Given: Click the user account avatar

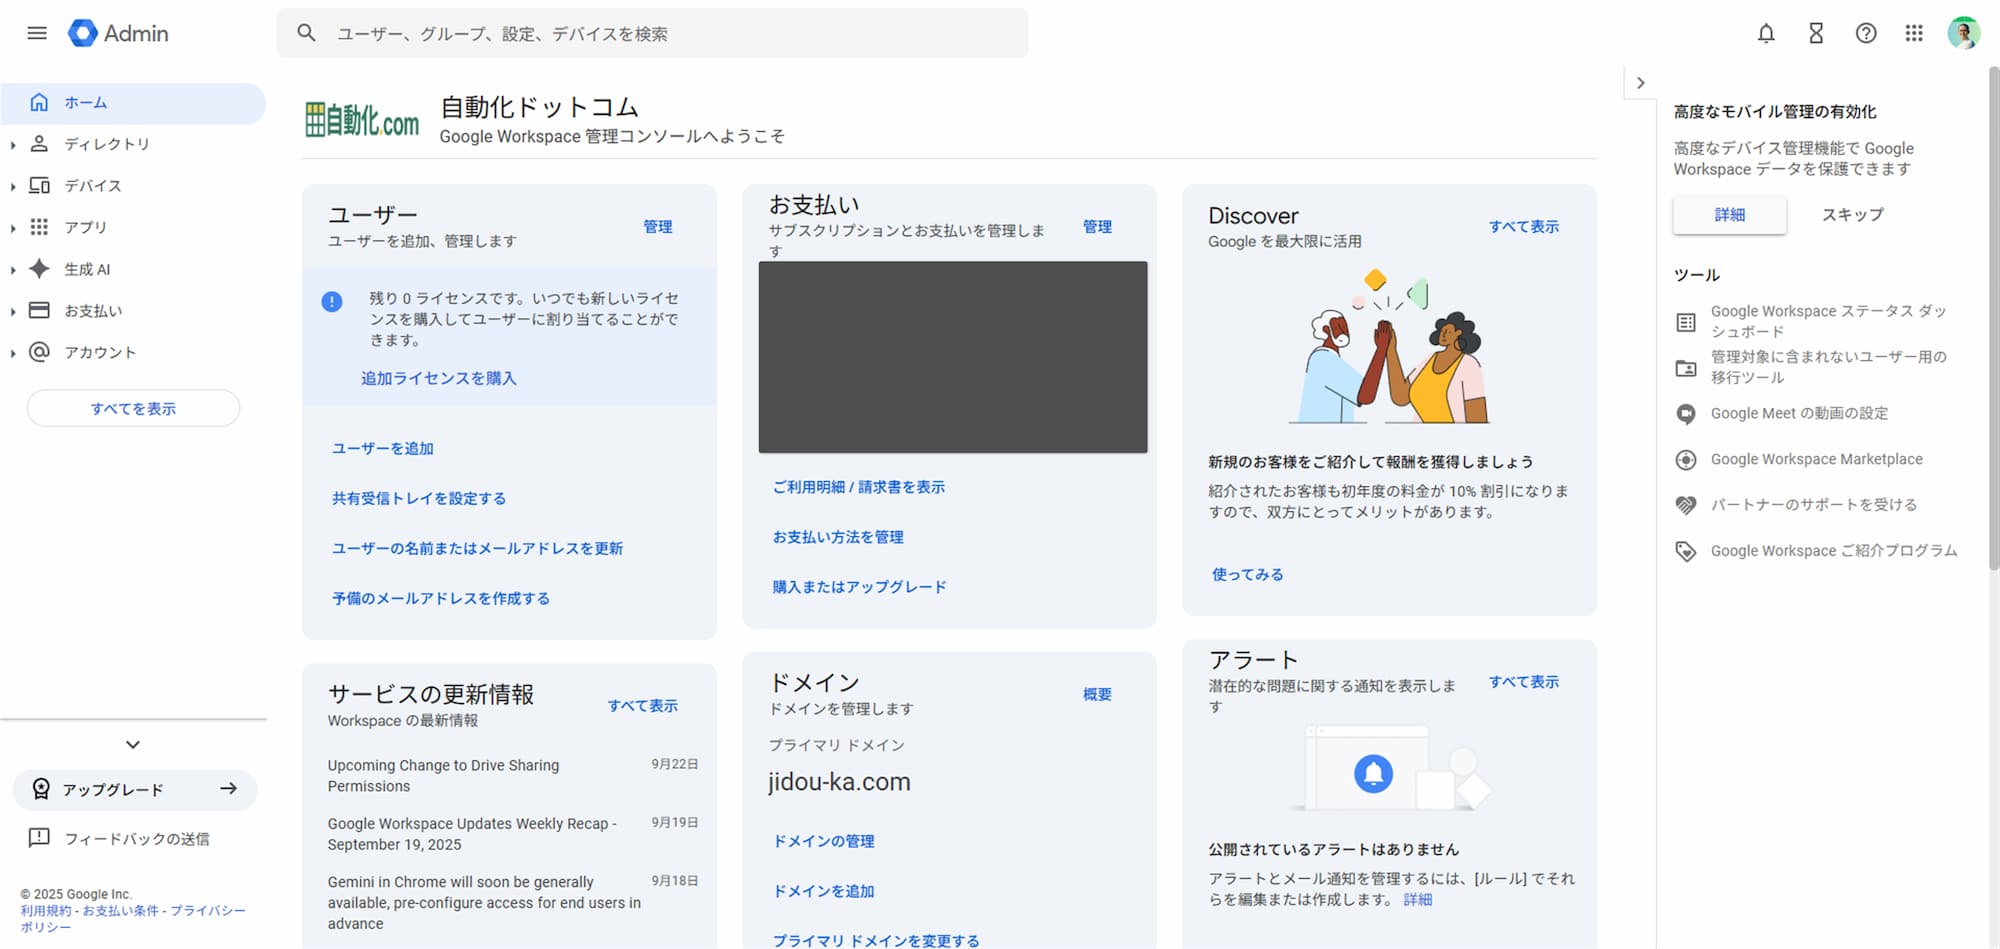Looking at the screenshot, I should 1963,33.
